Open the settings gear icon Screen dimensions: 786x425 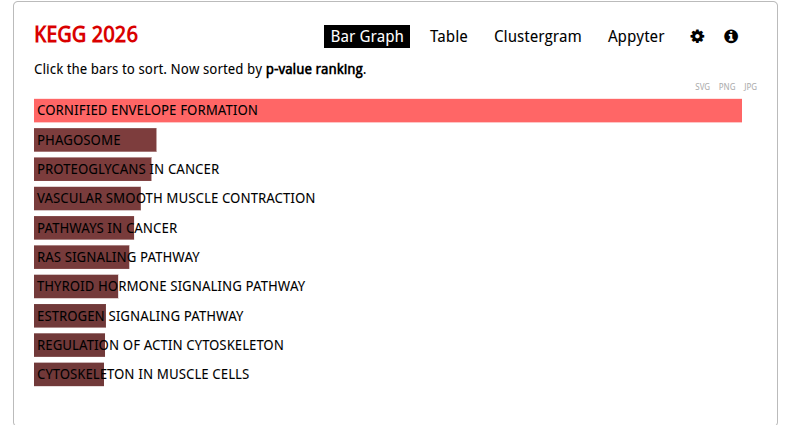(697, 36)
